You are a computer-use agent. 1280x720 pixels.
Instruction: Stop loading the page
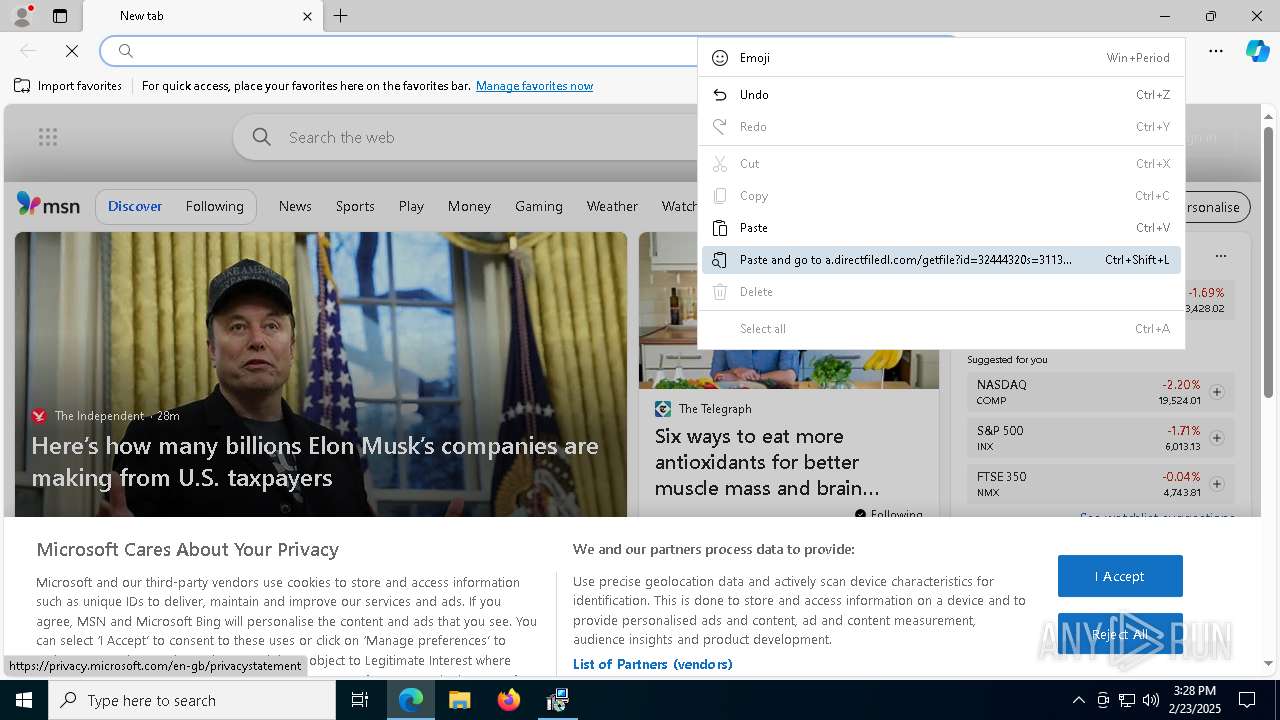[x=72, y=51]
